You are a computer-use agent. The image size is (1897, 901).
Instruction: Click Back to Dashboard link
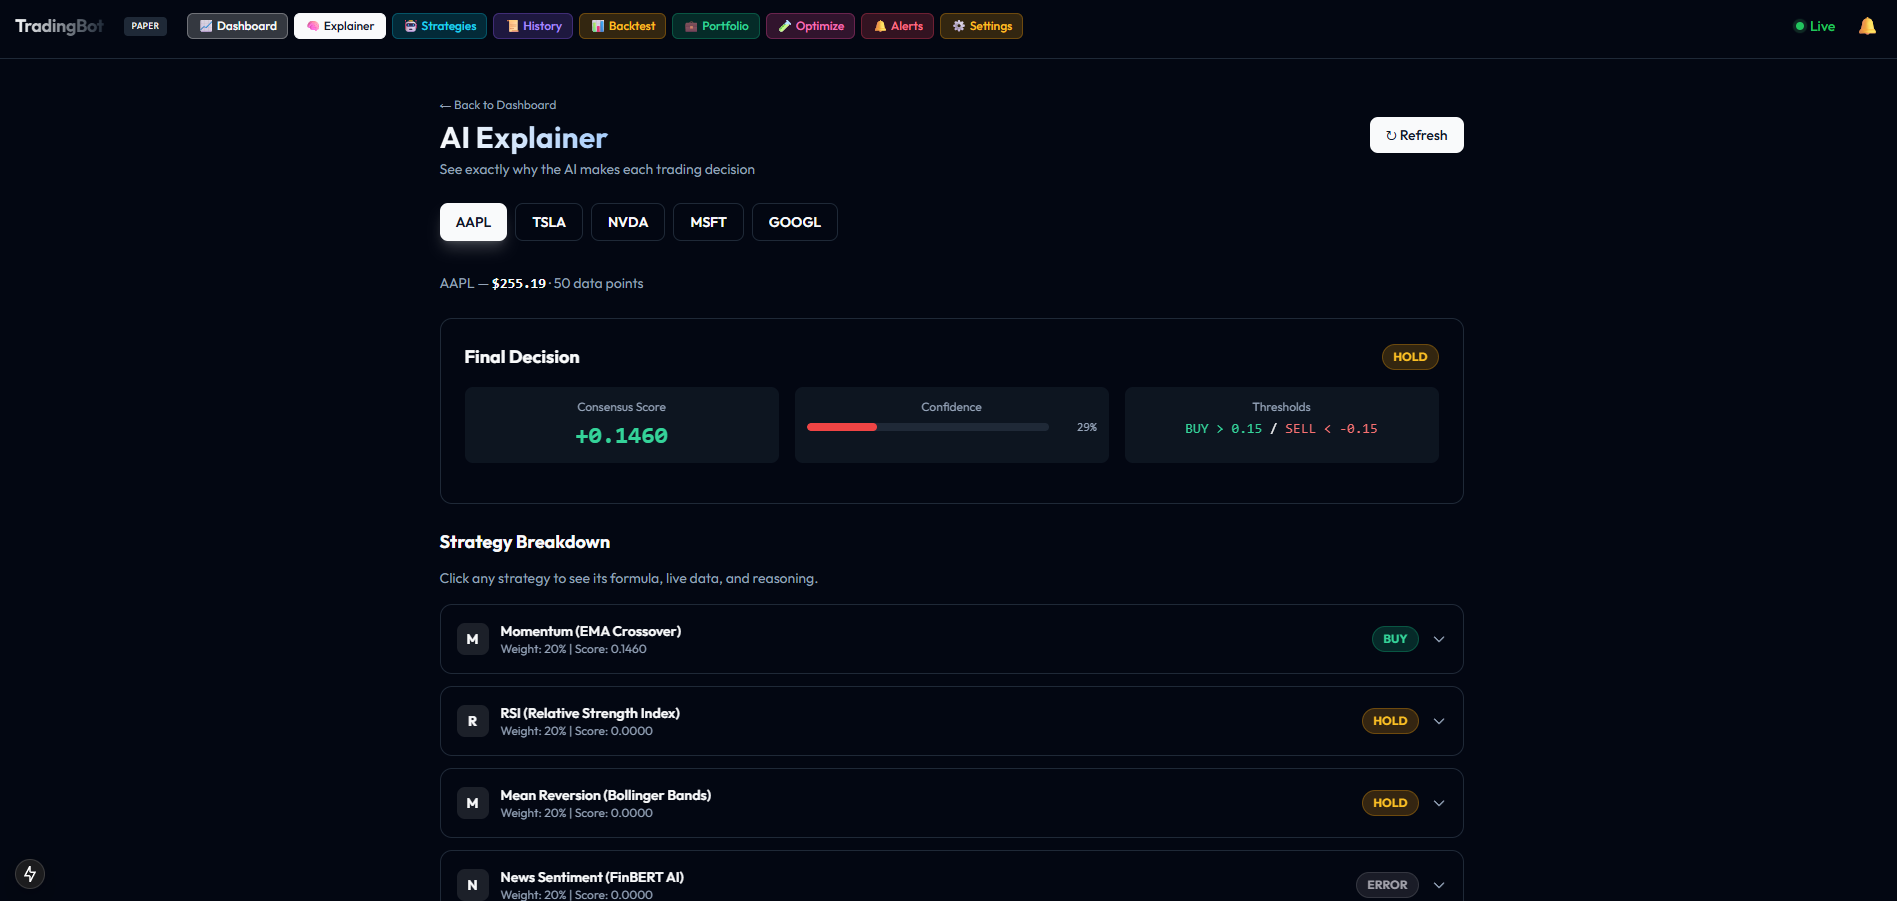tap(497, 104)
